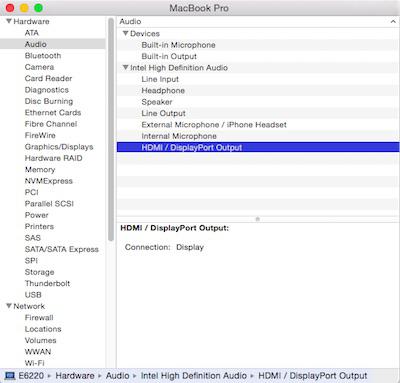This screenshot has height=383, width=400.
Task: Select SPI in sidebar
Action: coord(31,261)
